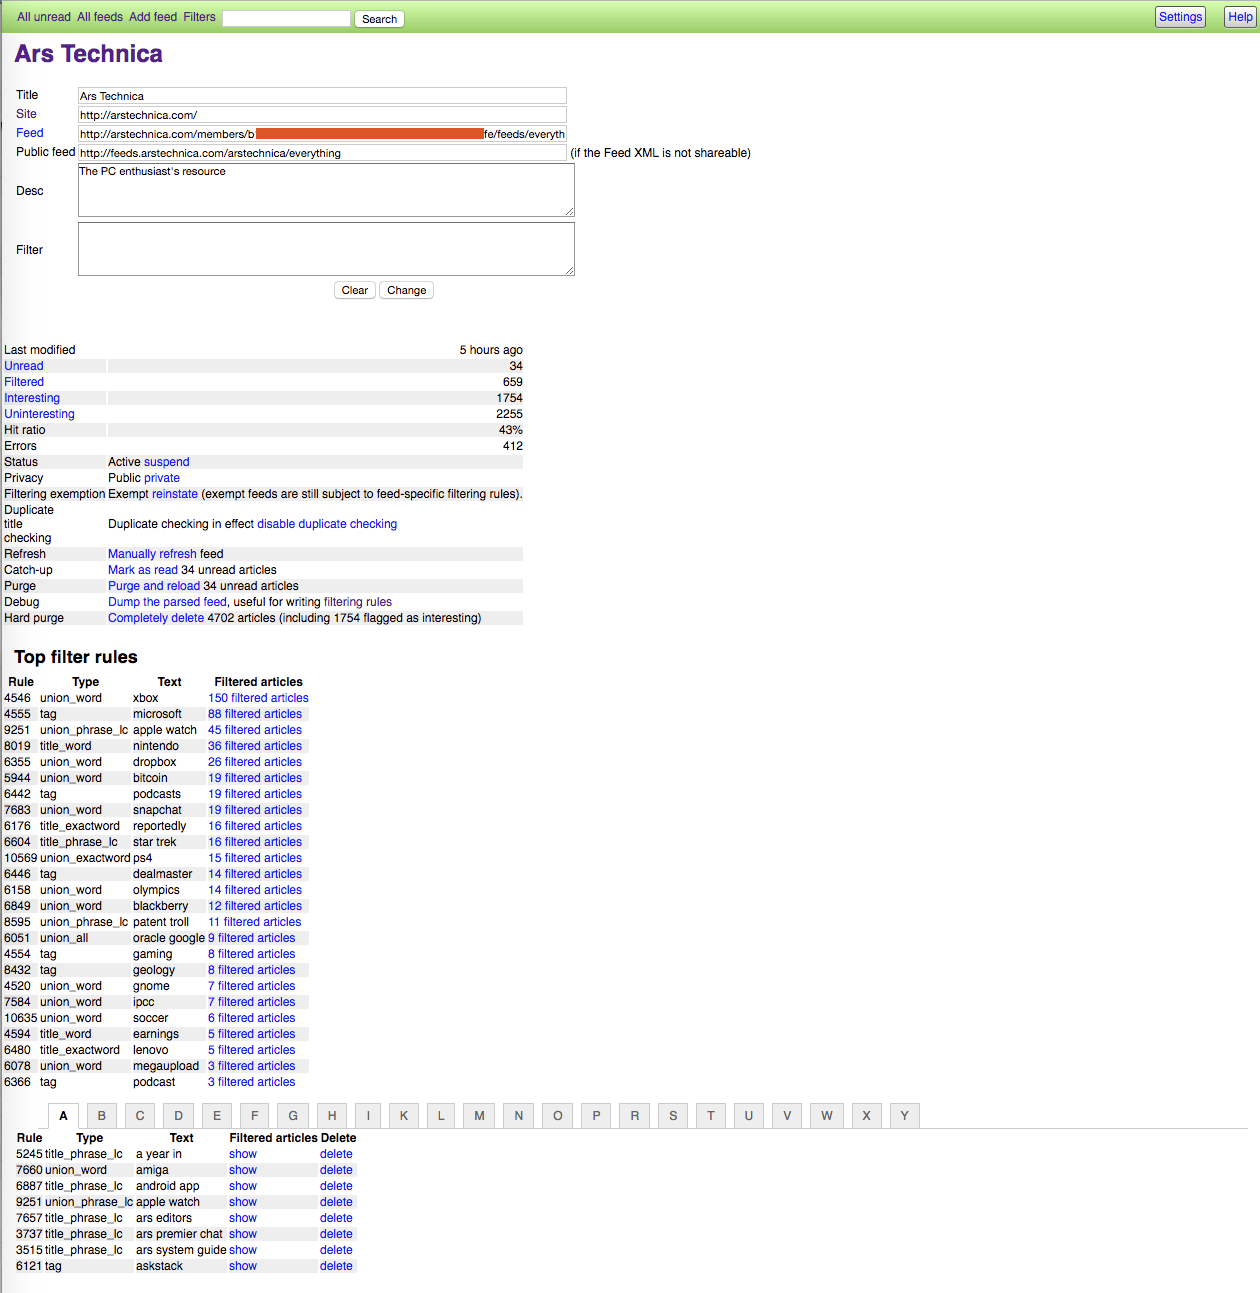
Task: Reinstate the filtering exemption
Action: click(175, 493)
